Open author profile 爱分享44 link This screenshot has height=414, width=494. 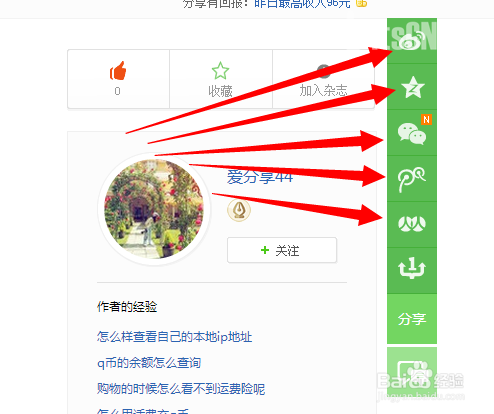tap(260, 177)
